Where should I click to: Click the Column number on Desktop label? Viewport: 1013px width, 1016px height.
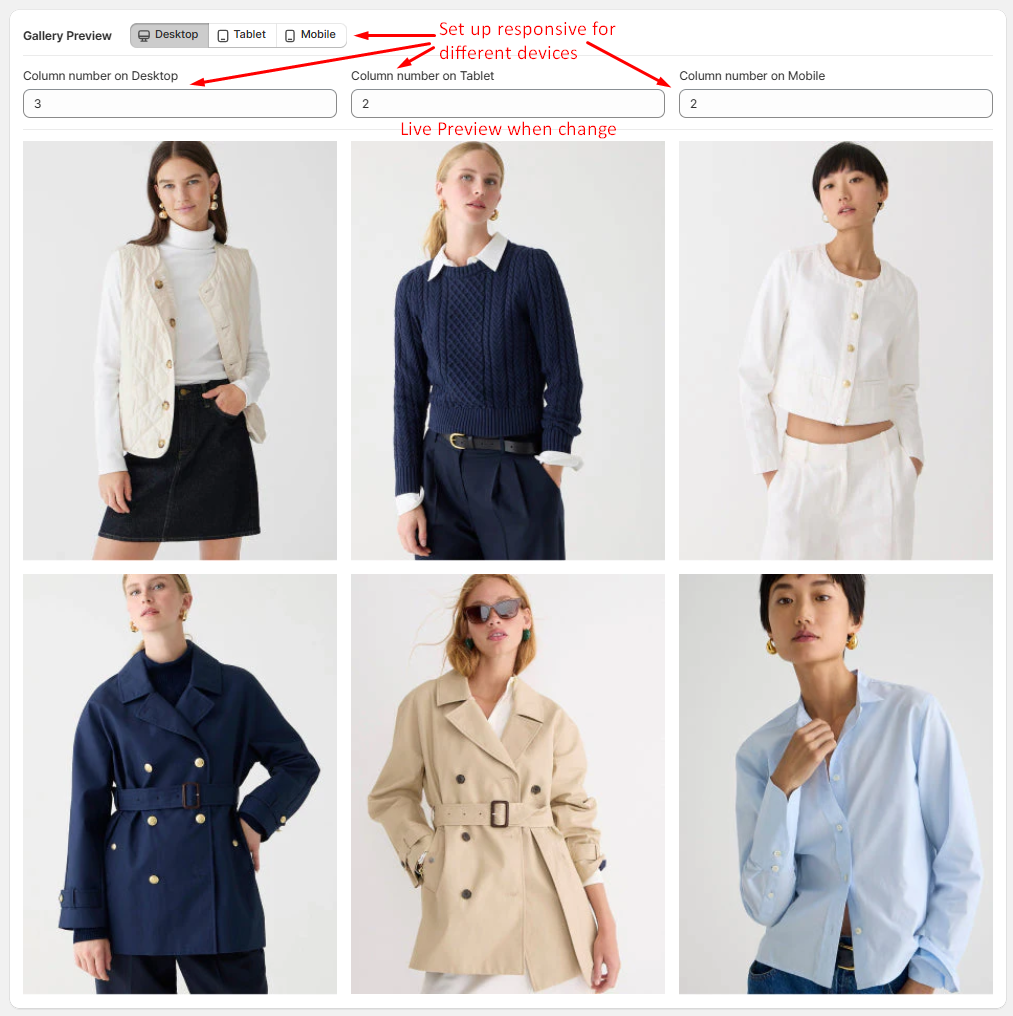[100, 76]
